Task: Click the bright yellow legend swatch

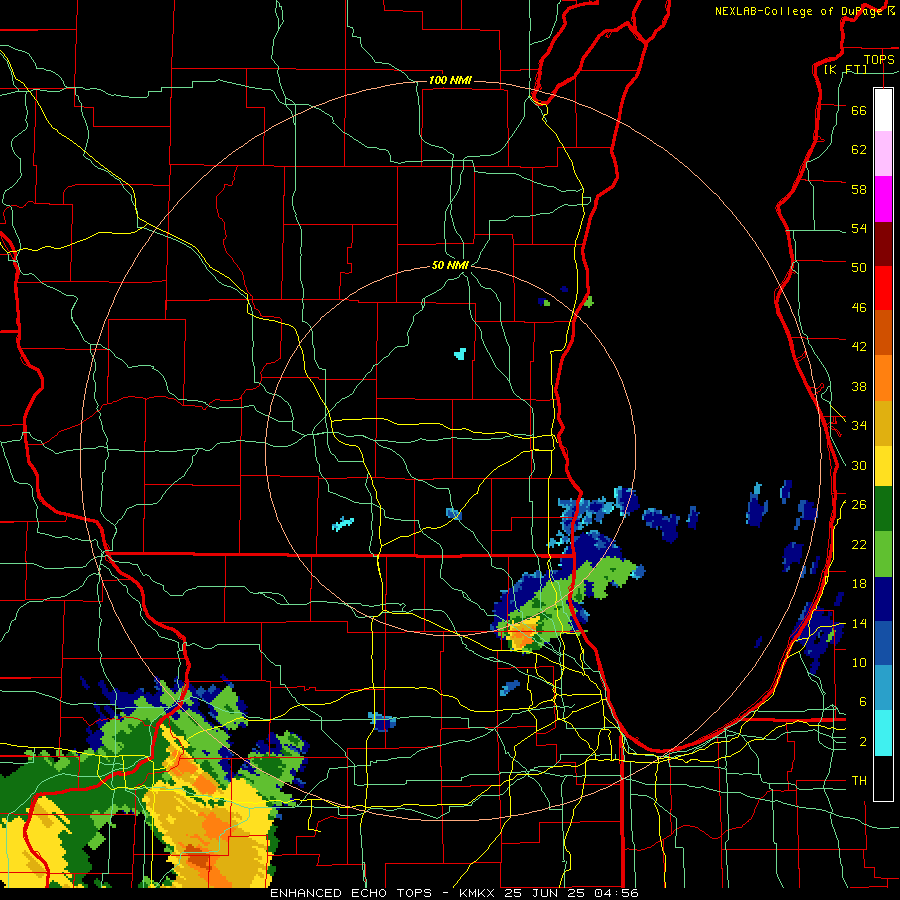Action: coord(883,465)
